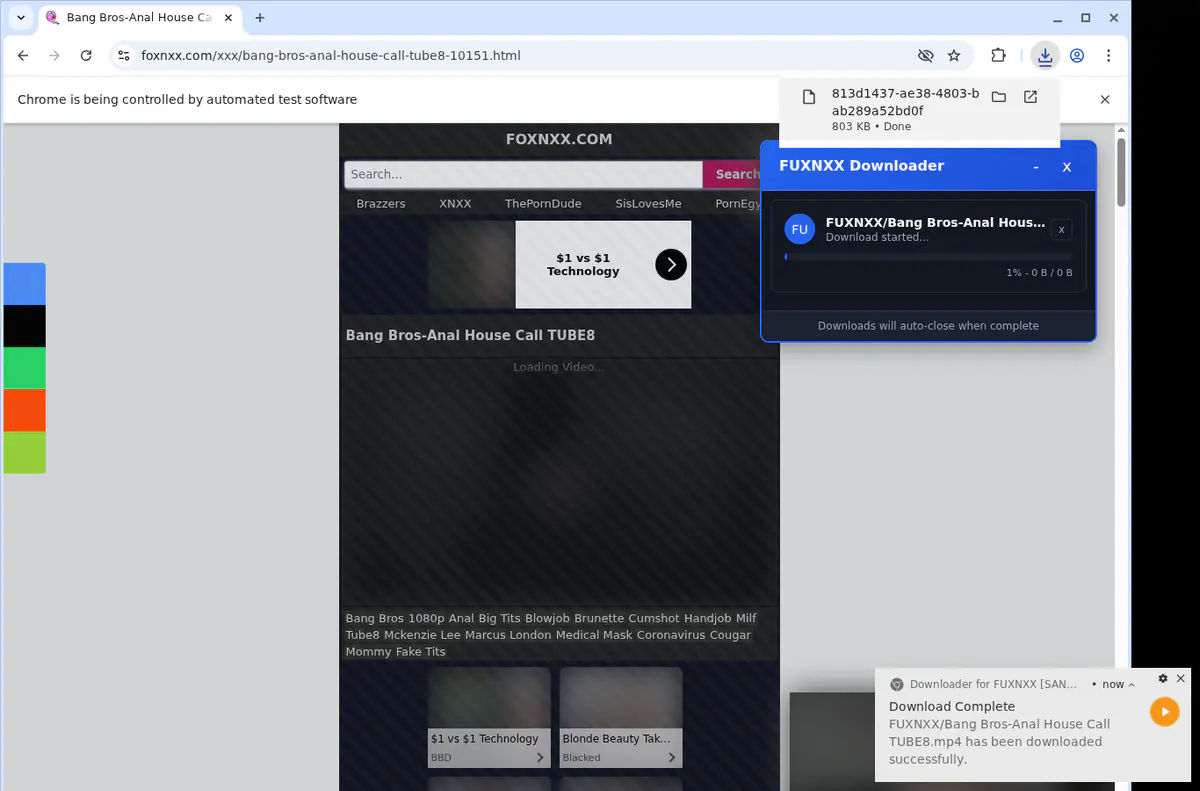Expand chevron on the Blacked card
Screen dimensions: 1200x791
[x=672, y=758]
